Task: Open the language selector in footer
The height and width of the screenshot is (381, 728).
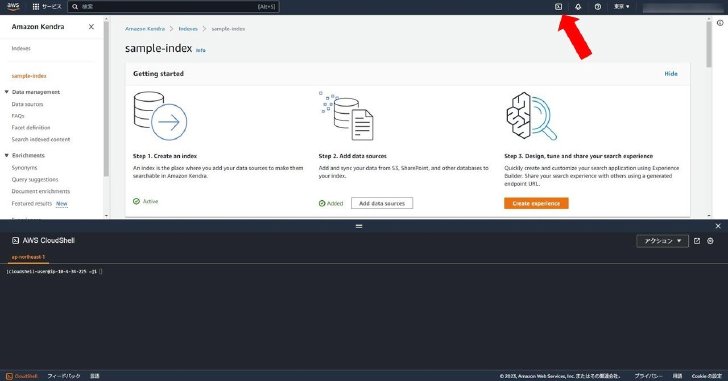Action: point(95,376)
